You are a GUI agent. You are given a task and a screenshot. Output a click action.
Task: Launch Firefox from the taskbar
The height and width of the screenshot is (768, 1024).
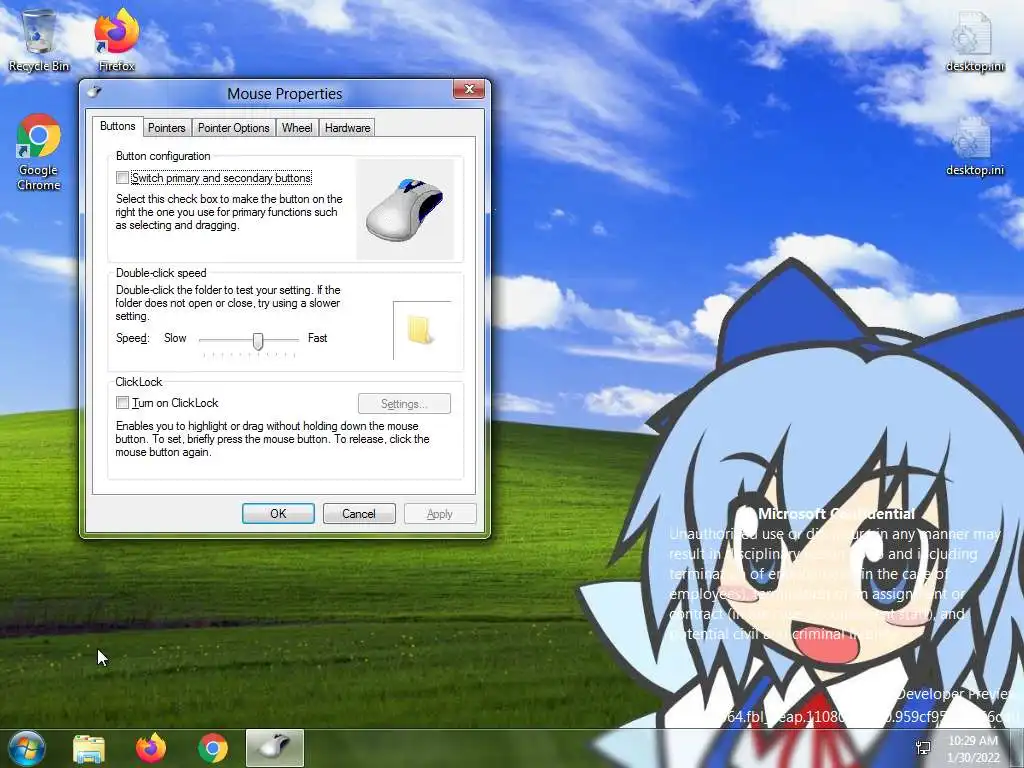(151, 748)
